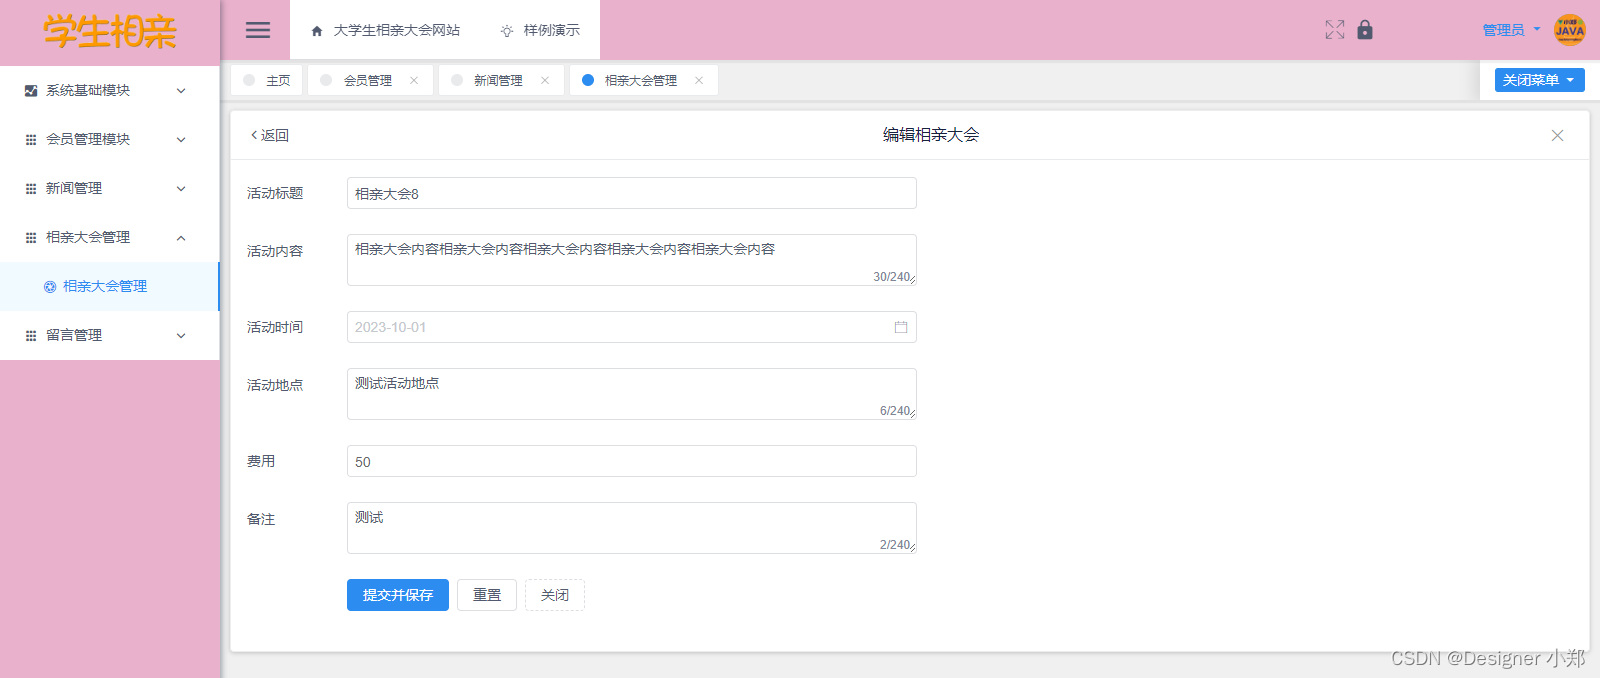1600x678 pixels.
Task: Close the 编辑相亲大会 panel with X
Action: pyautogui.click(x=1557, y=136)
